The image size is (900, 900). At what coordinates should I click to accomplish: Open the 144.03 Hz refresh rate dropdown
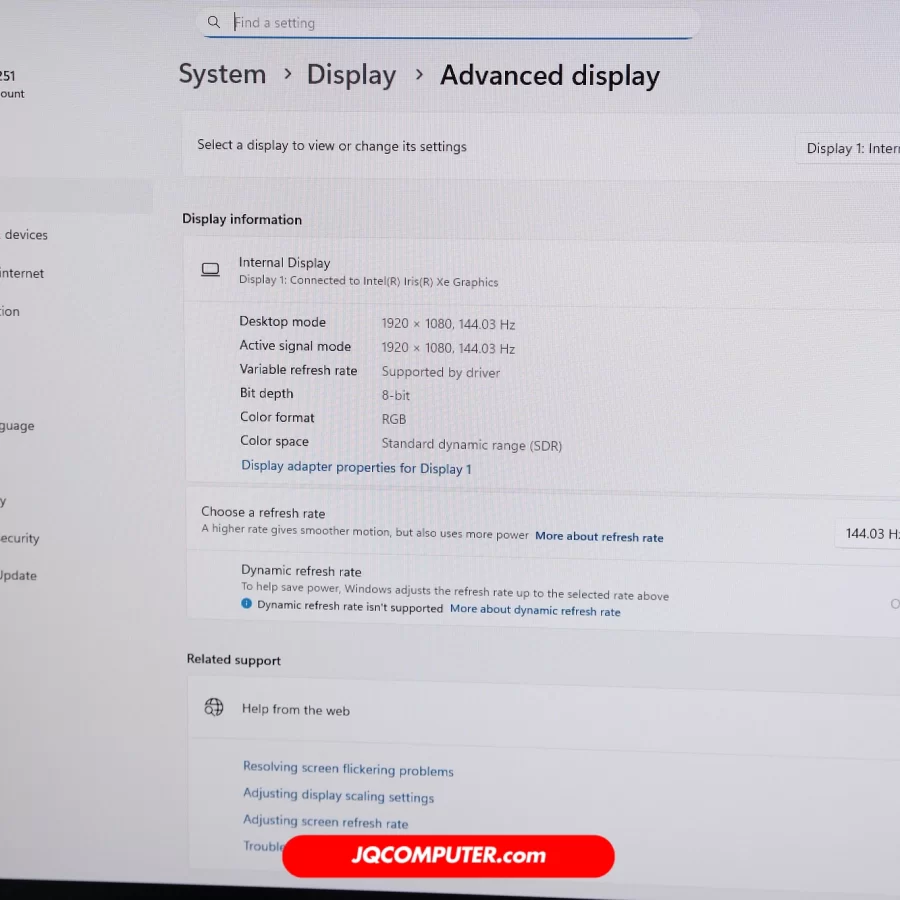tap(870, 534)
